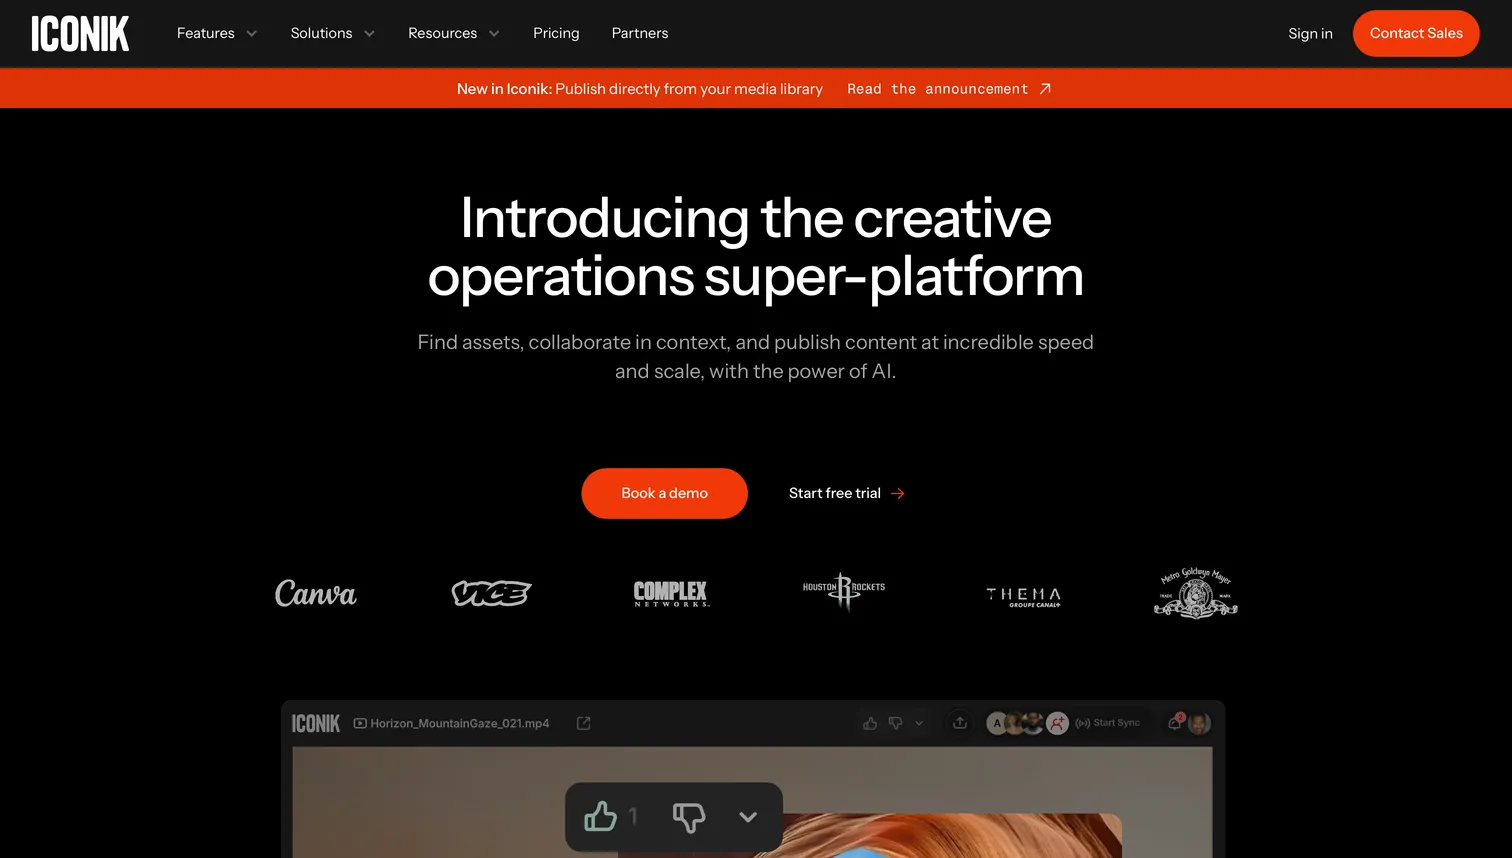This screenshot has height=858, width=1512.
Task: Click the VICE logo
Action: (491, 593)
